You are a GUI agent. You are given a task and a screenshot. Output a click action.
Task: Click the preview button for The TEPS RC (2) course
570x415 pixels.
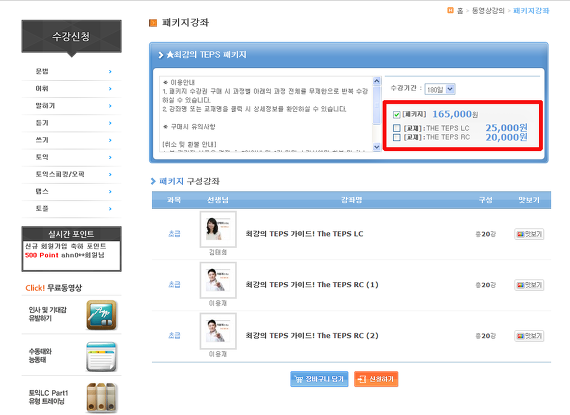pyautogui.click(x=529, y=336)
